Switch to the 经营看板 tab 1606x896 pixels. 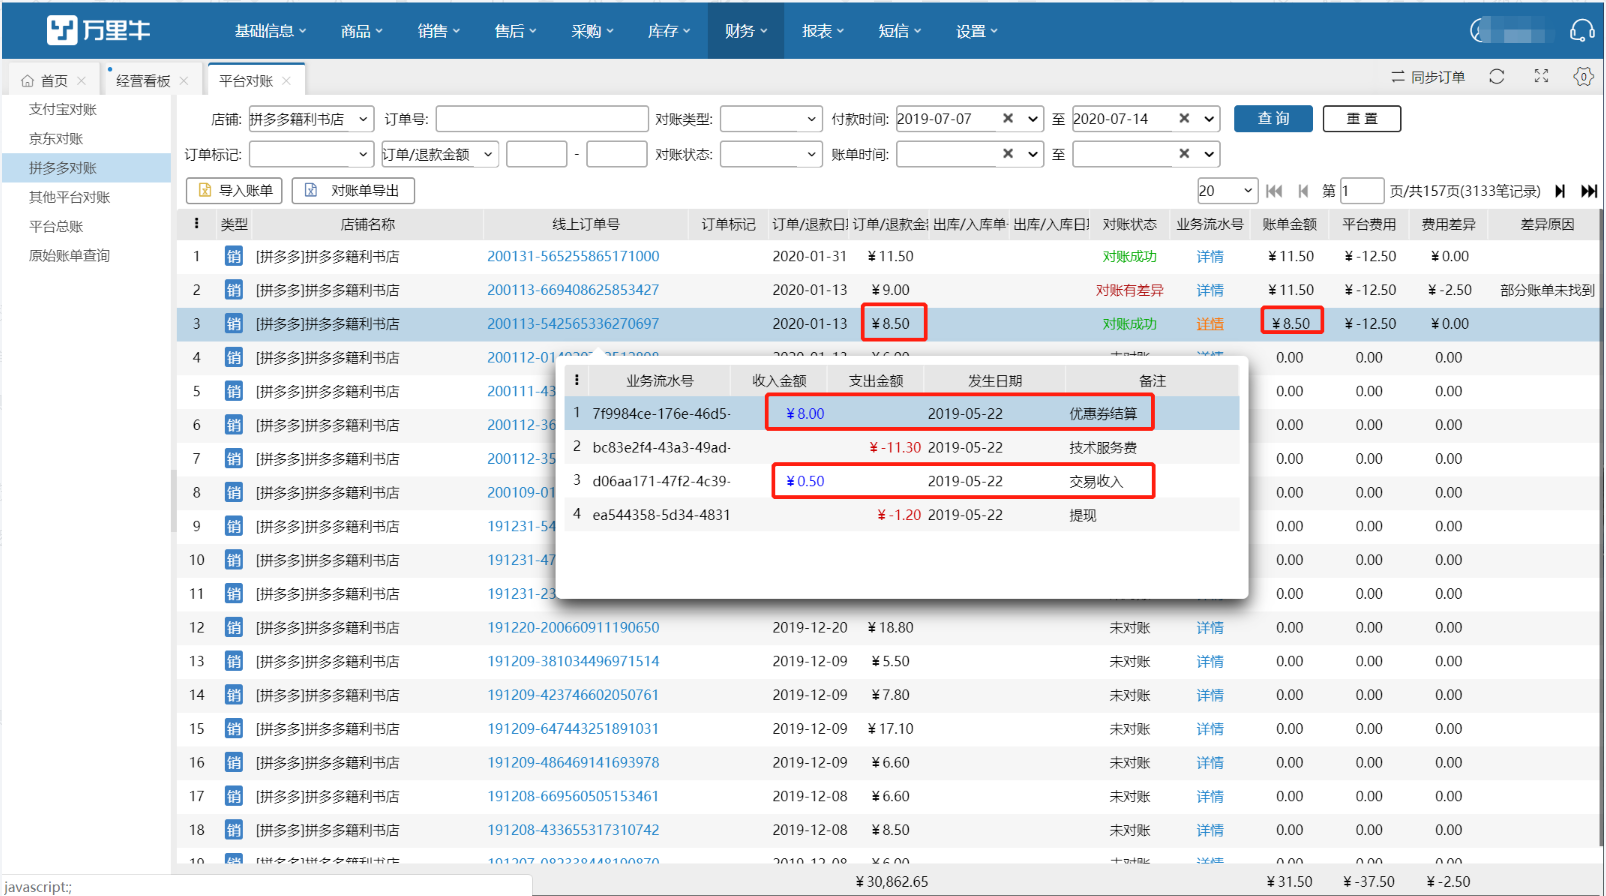coord(143,81)
